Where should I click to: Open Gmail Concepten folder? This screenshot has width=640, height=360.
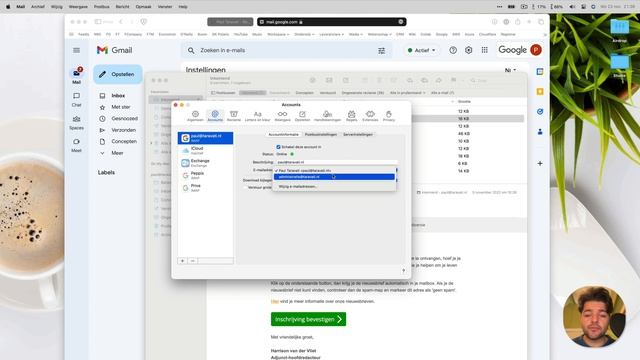tap(124, 141)
